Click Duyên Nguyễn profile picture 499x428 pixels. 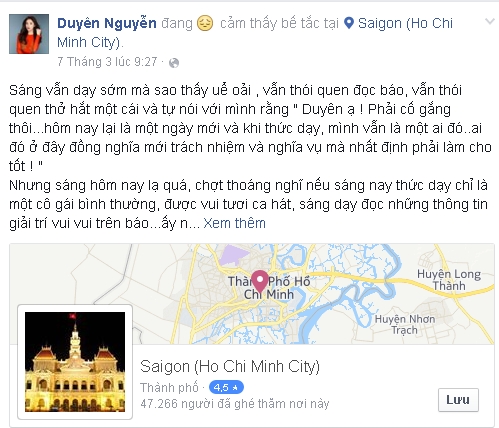tap(29, 34)
